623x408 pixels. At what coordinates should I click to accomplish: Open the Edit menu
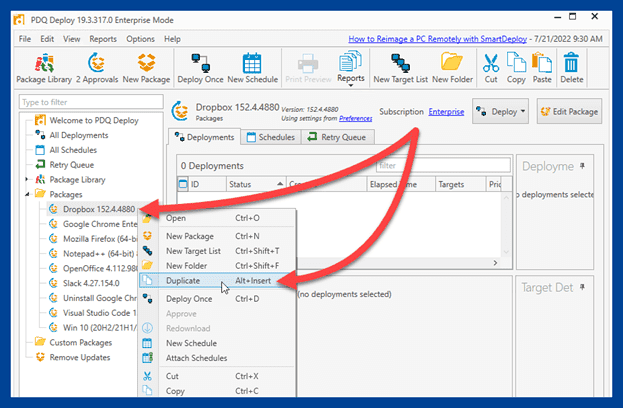[47, 39]
